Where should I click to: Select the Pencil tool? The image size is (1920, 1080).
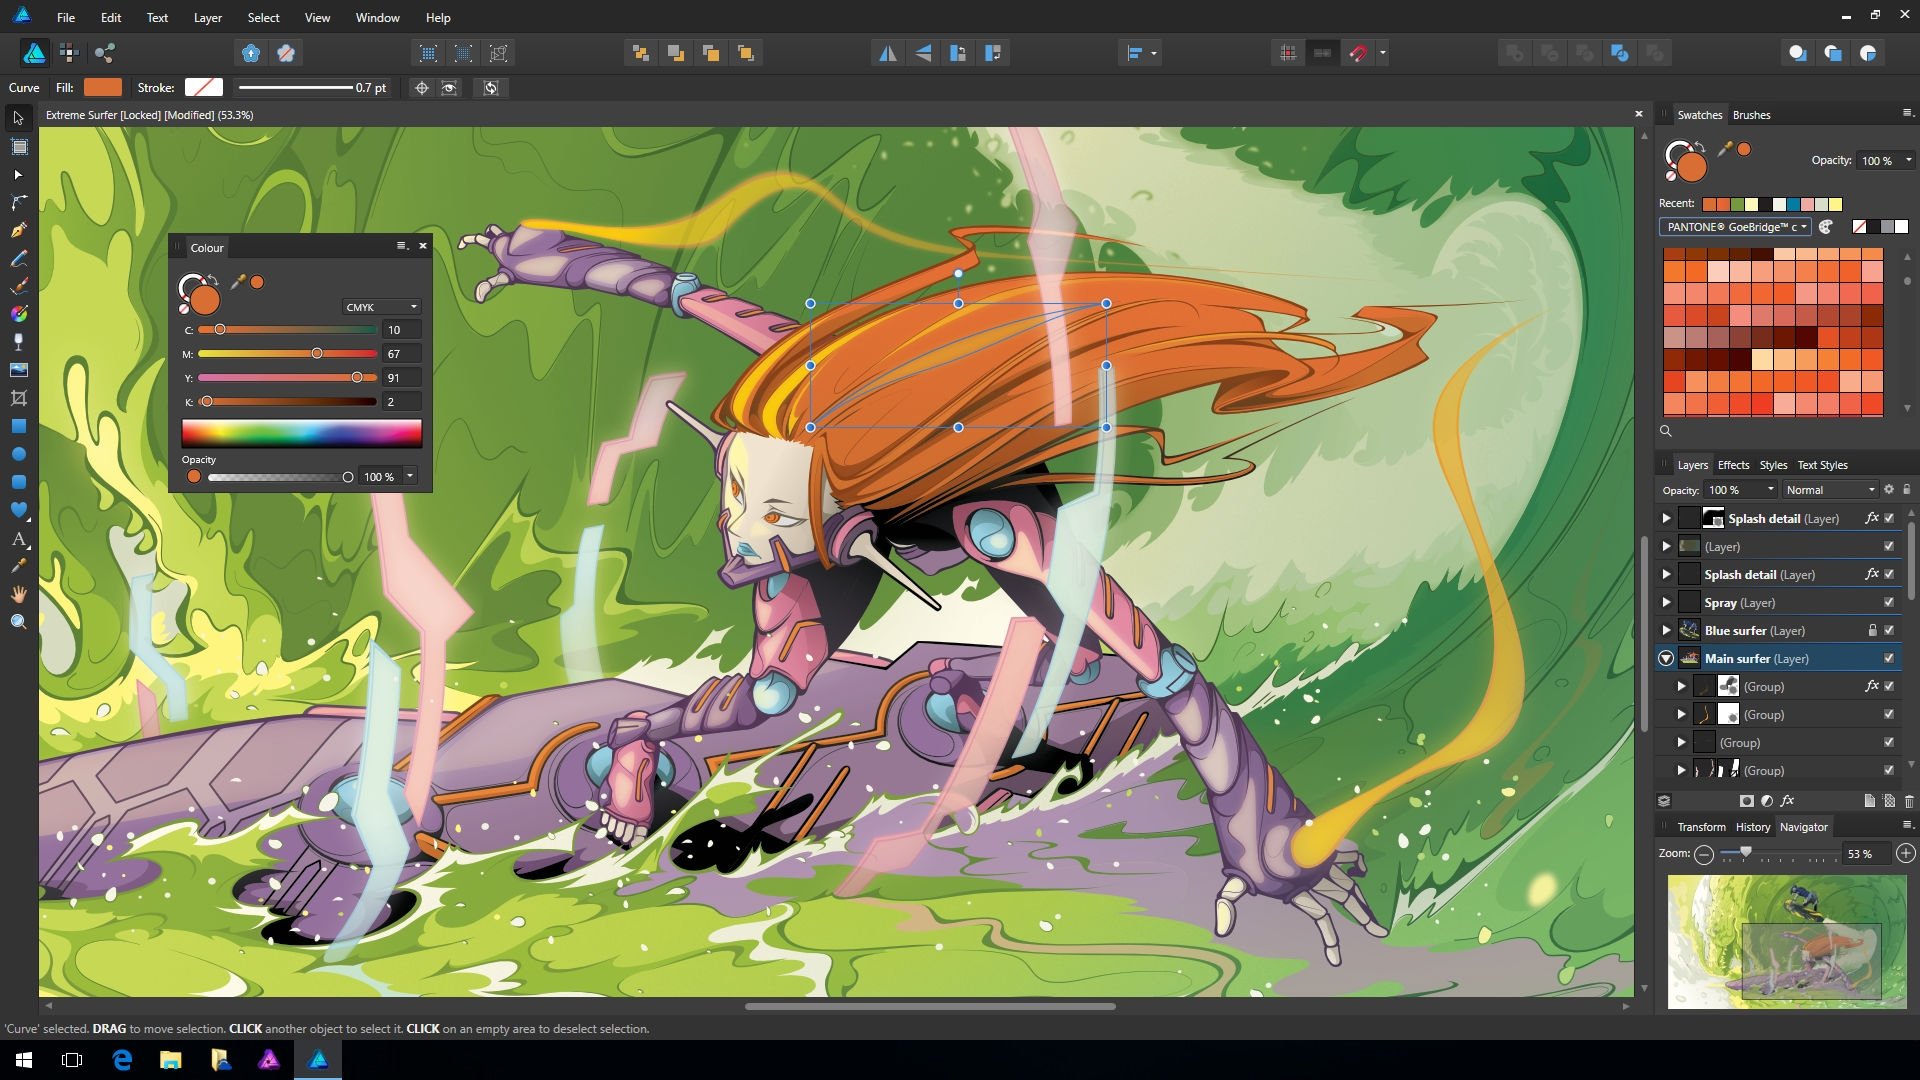tap(18, 258)
